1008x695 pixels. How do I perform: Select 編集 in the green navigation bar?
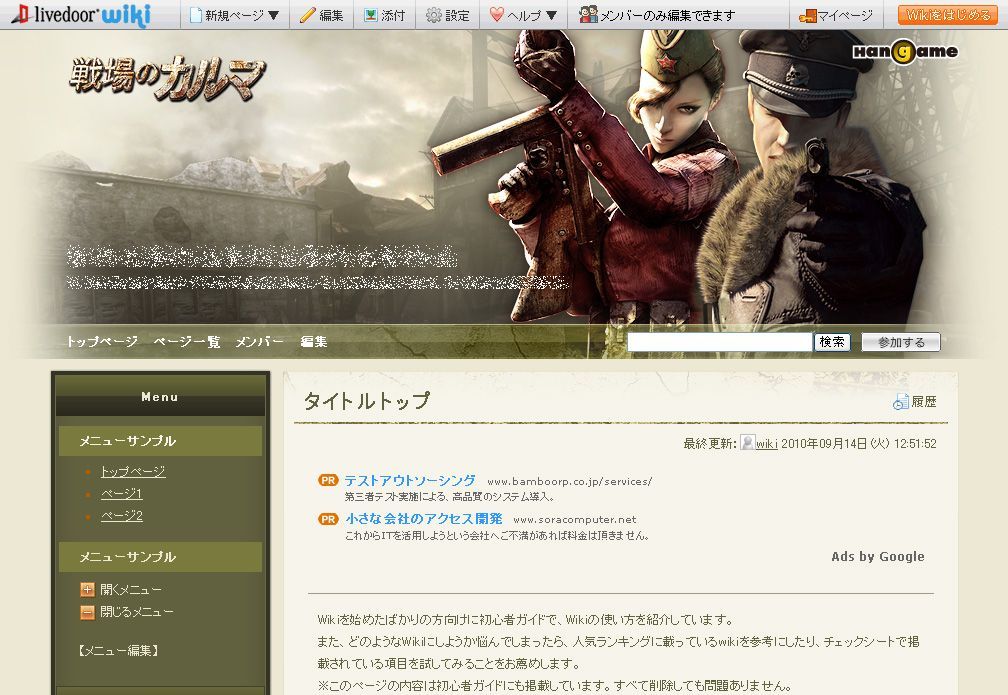(x=314, y=341)
